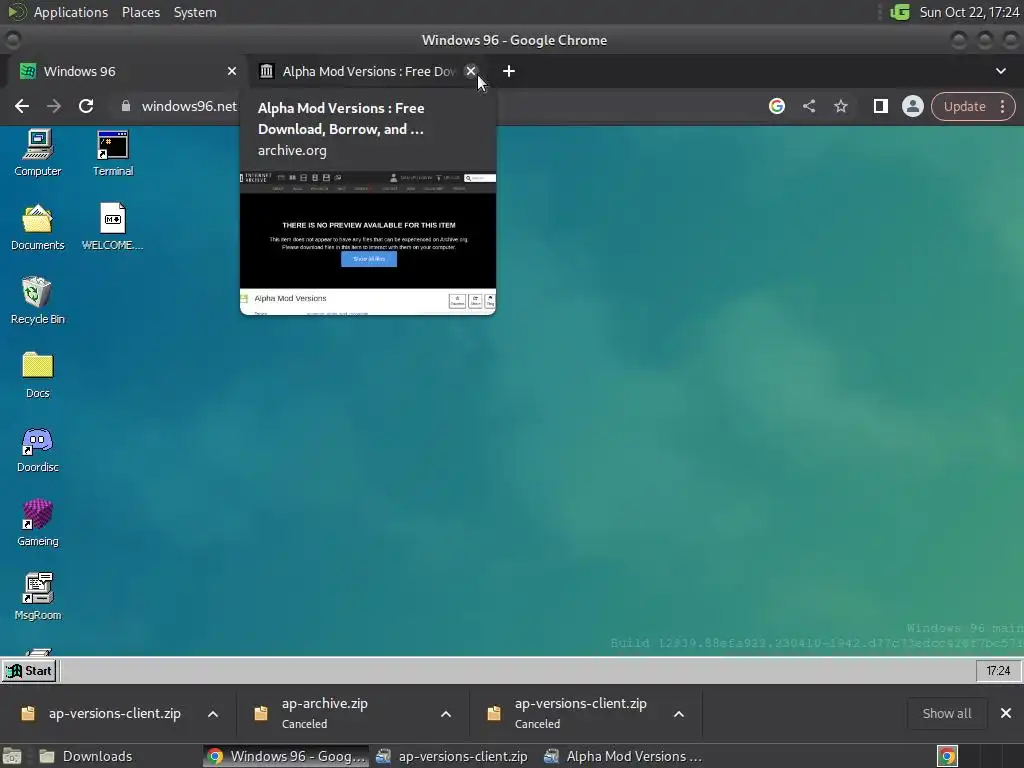Click the show desktop icon in bottom panel
Image resolution: width=1024 pixels, height=768 pixels.
coord(12,756)
